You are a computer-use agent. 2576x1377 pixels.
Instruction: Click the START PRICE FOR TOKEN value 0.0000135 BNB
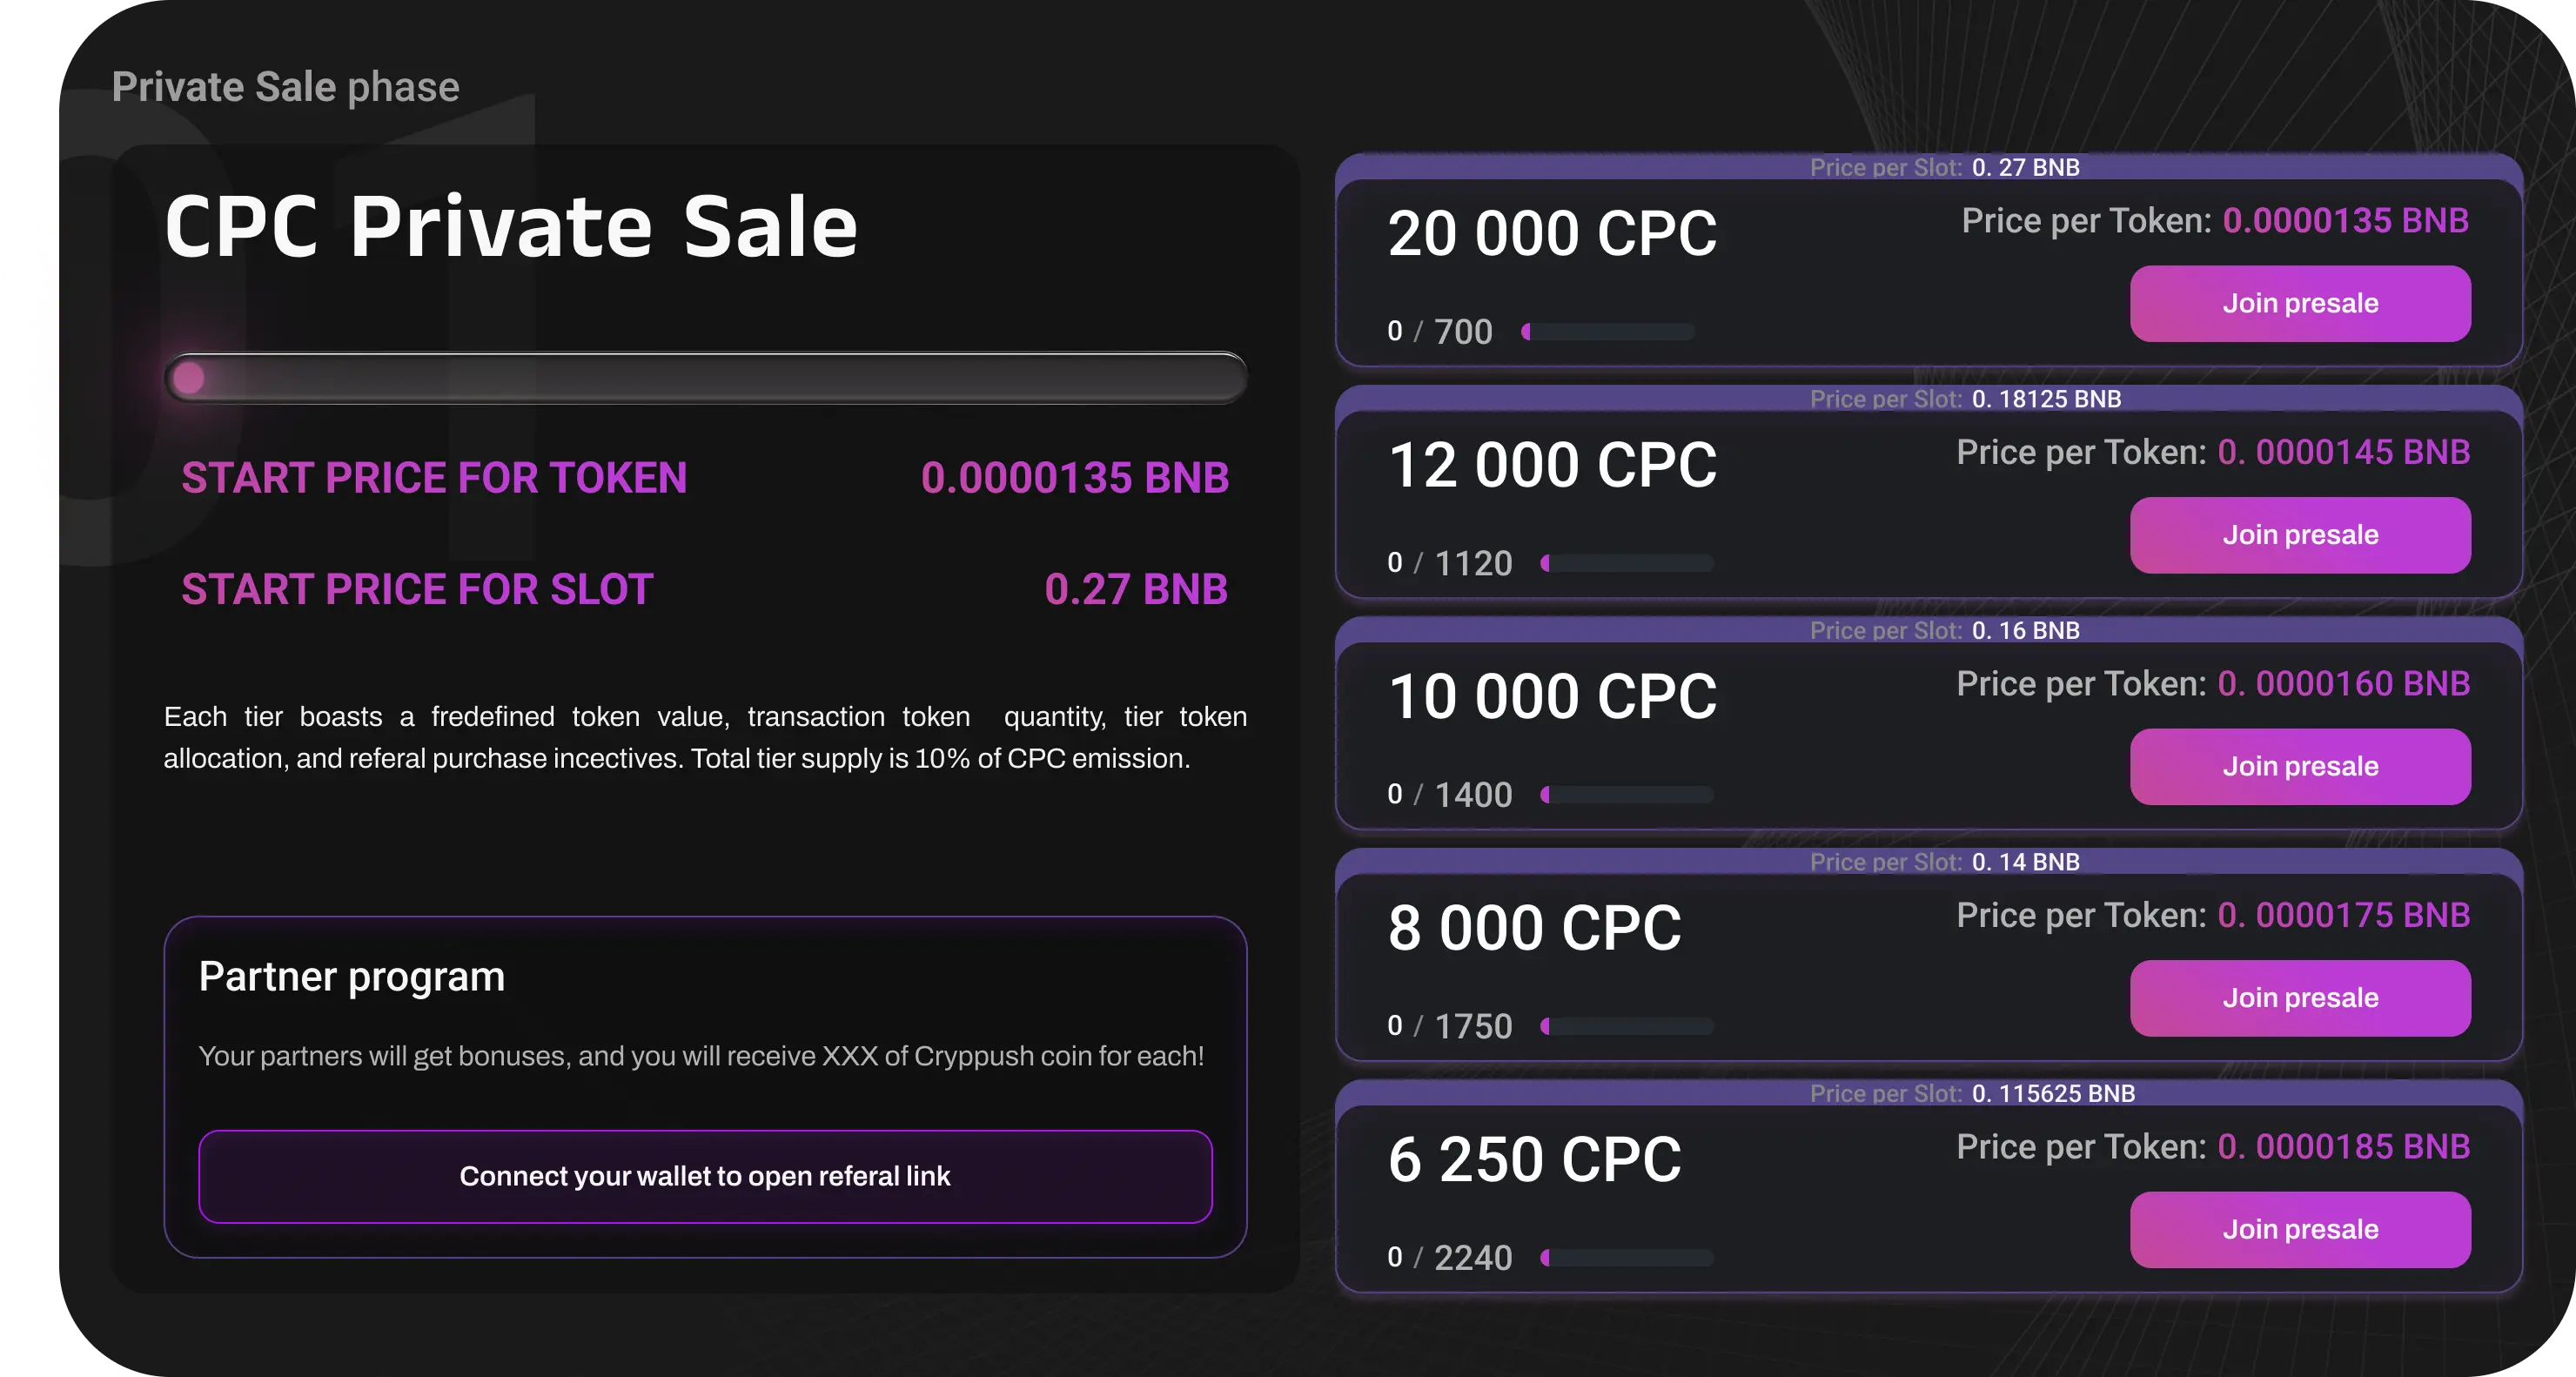coord(1074,478)
